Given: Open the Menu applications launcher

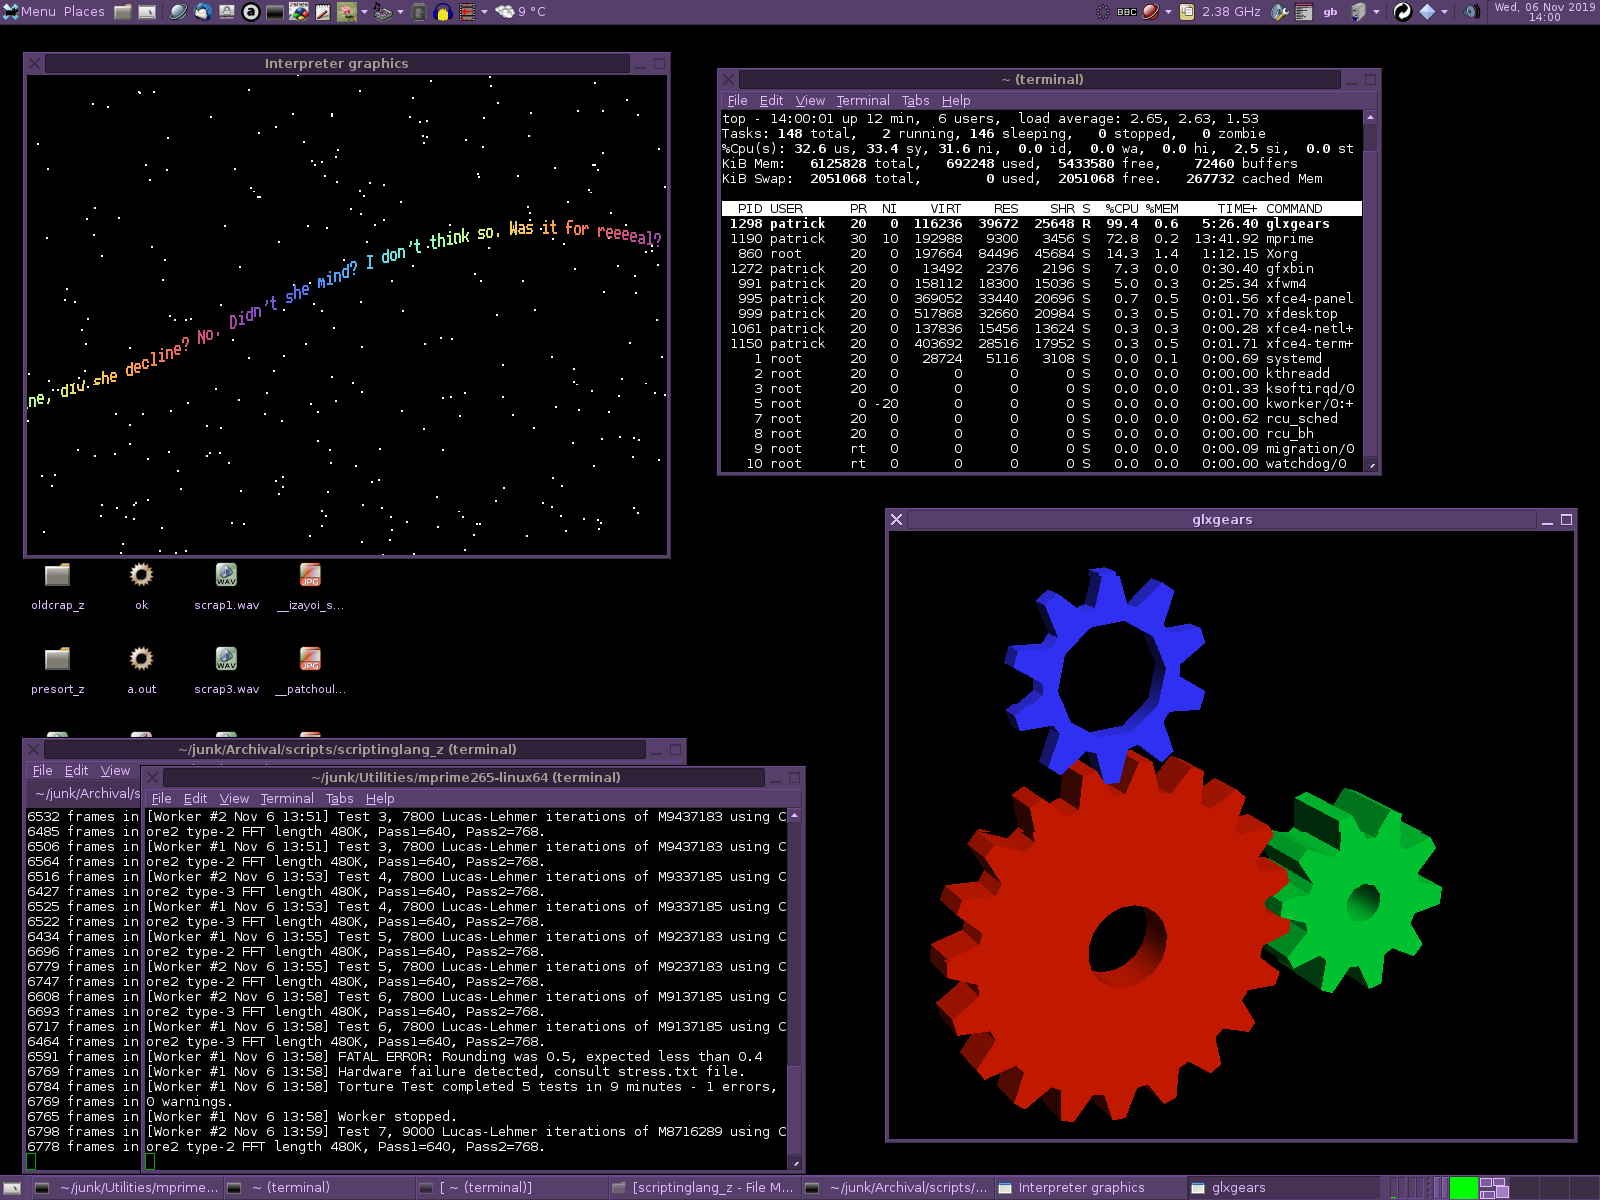Looking at the screenshot, I should click(x=29, y=11).
